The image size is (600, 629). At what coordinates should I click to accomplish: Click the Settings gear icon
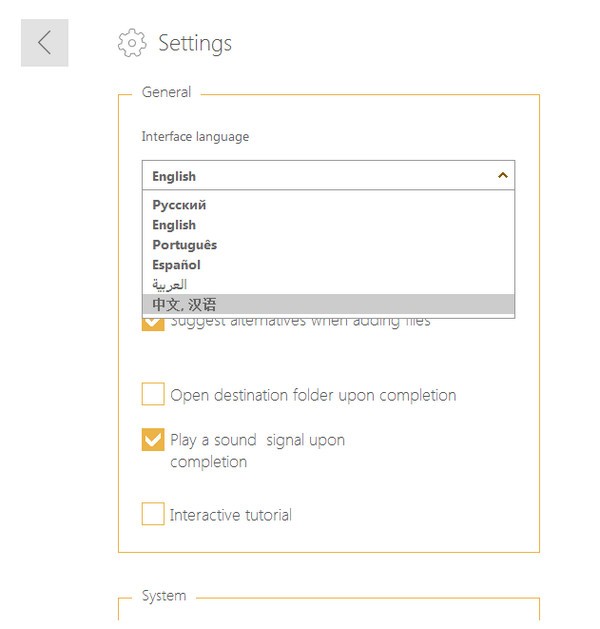(132, 43)
